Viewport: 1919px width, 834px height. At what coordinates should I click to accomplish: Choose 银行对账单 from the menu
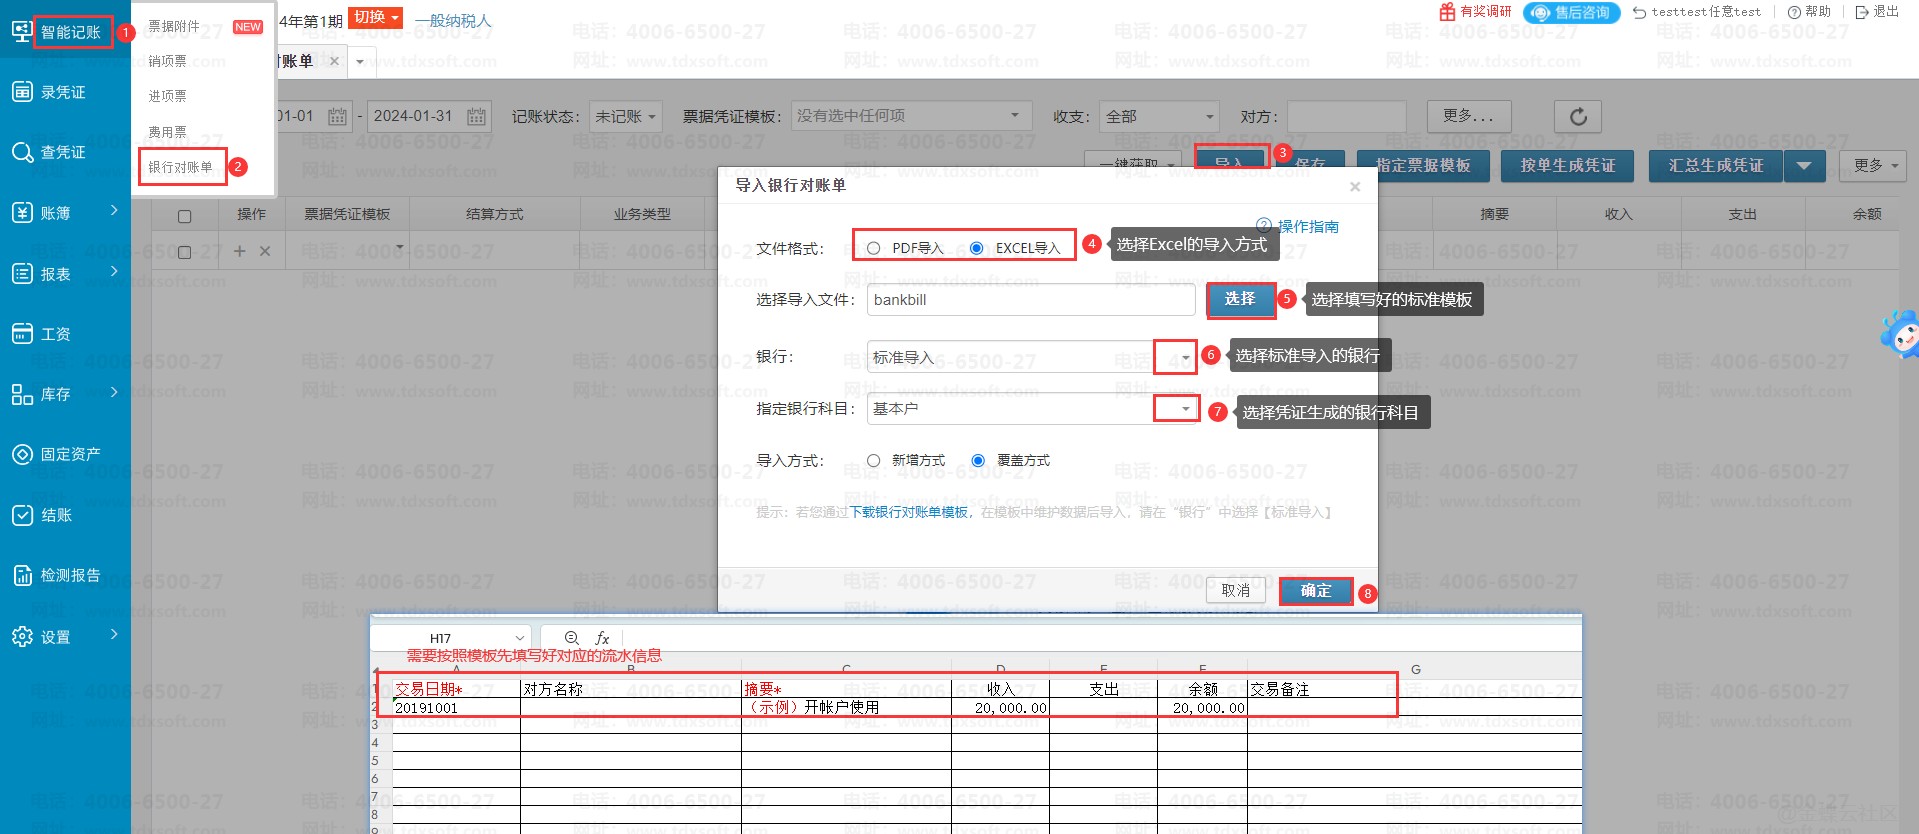click(x=181, y=167)
